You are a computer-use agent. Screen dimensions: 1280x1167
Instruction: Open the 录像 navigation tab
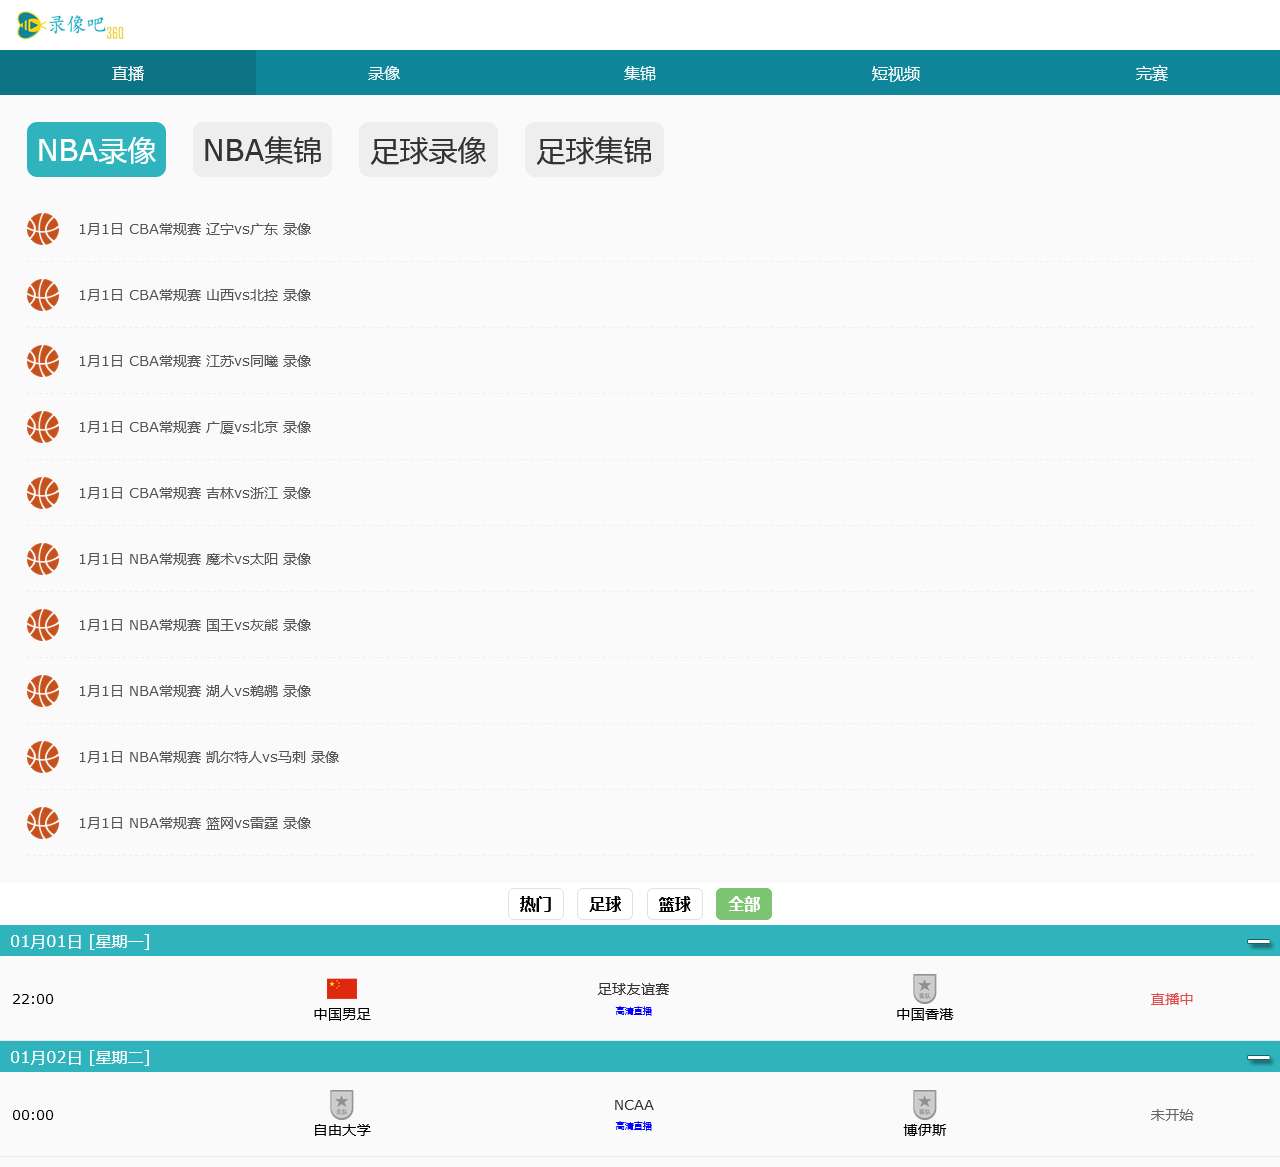(384, 73)
